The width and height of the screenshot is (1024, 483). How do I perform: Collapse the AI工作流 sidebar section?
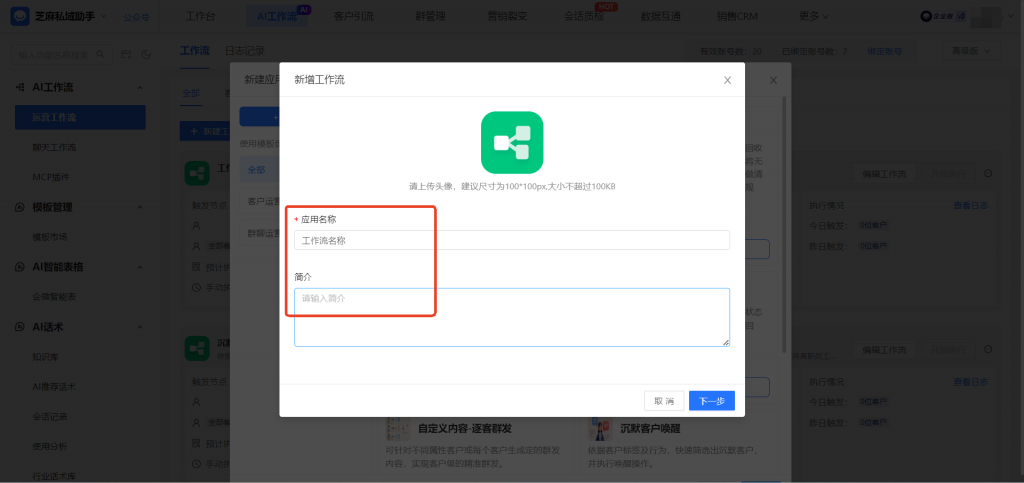[x=140, y=87]
